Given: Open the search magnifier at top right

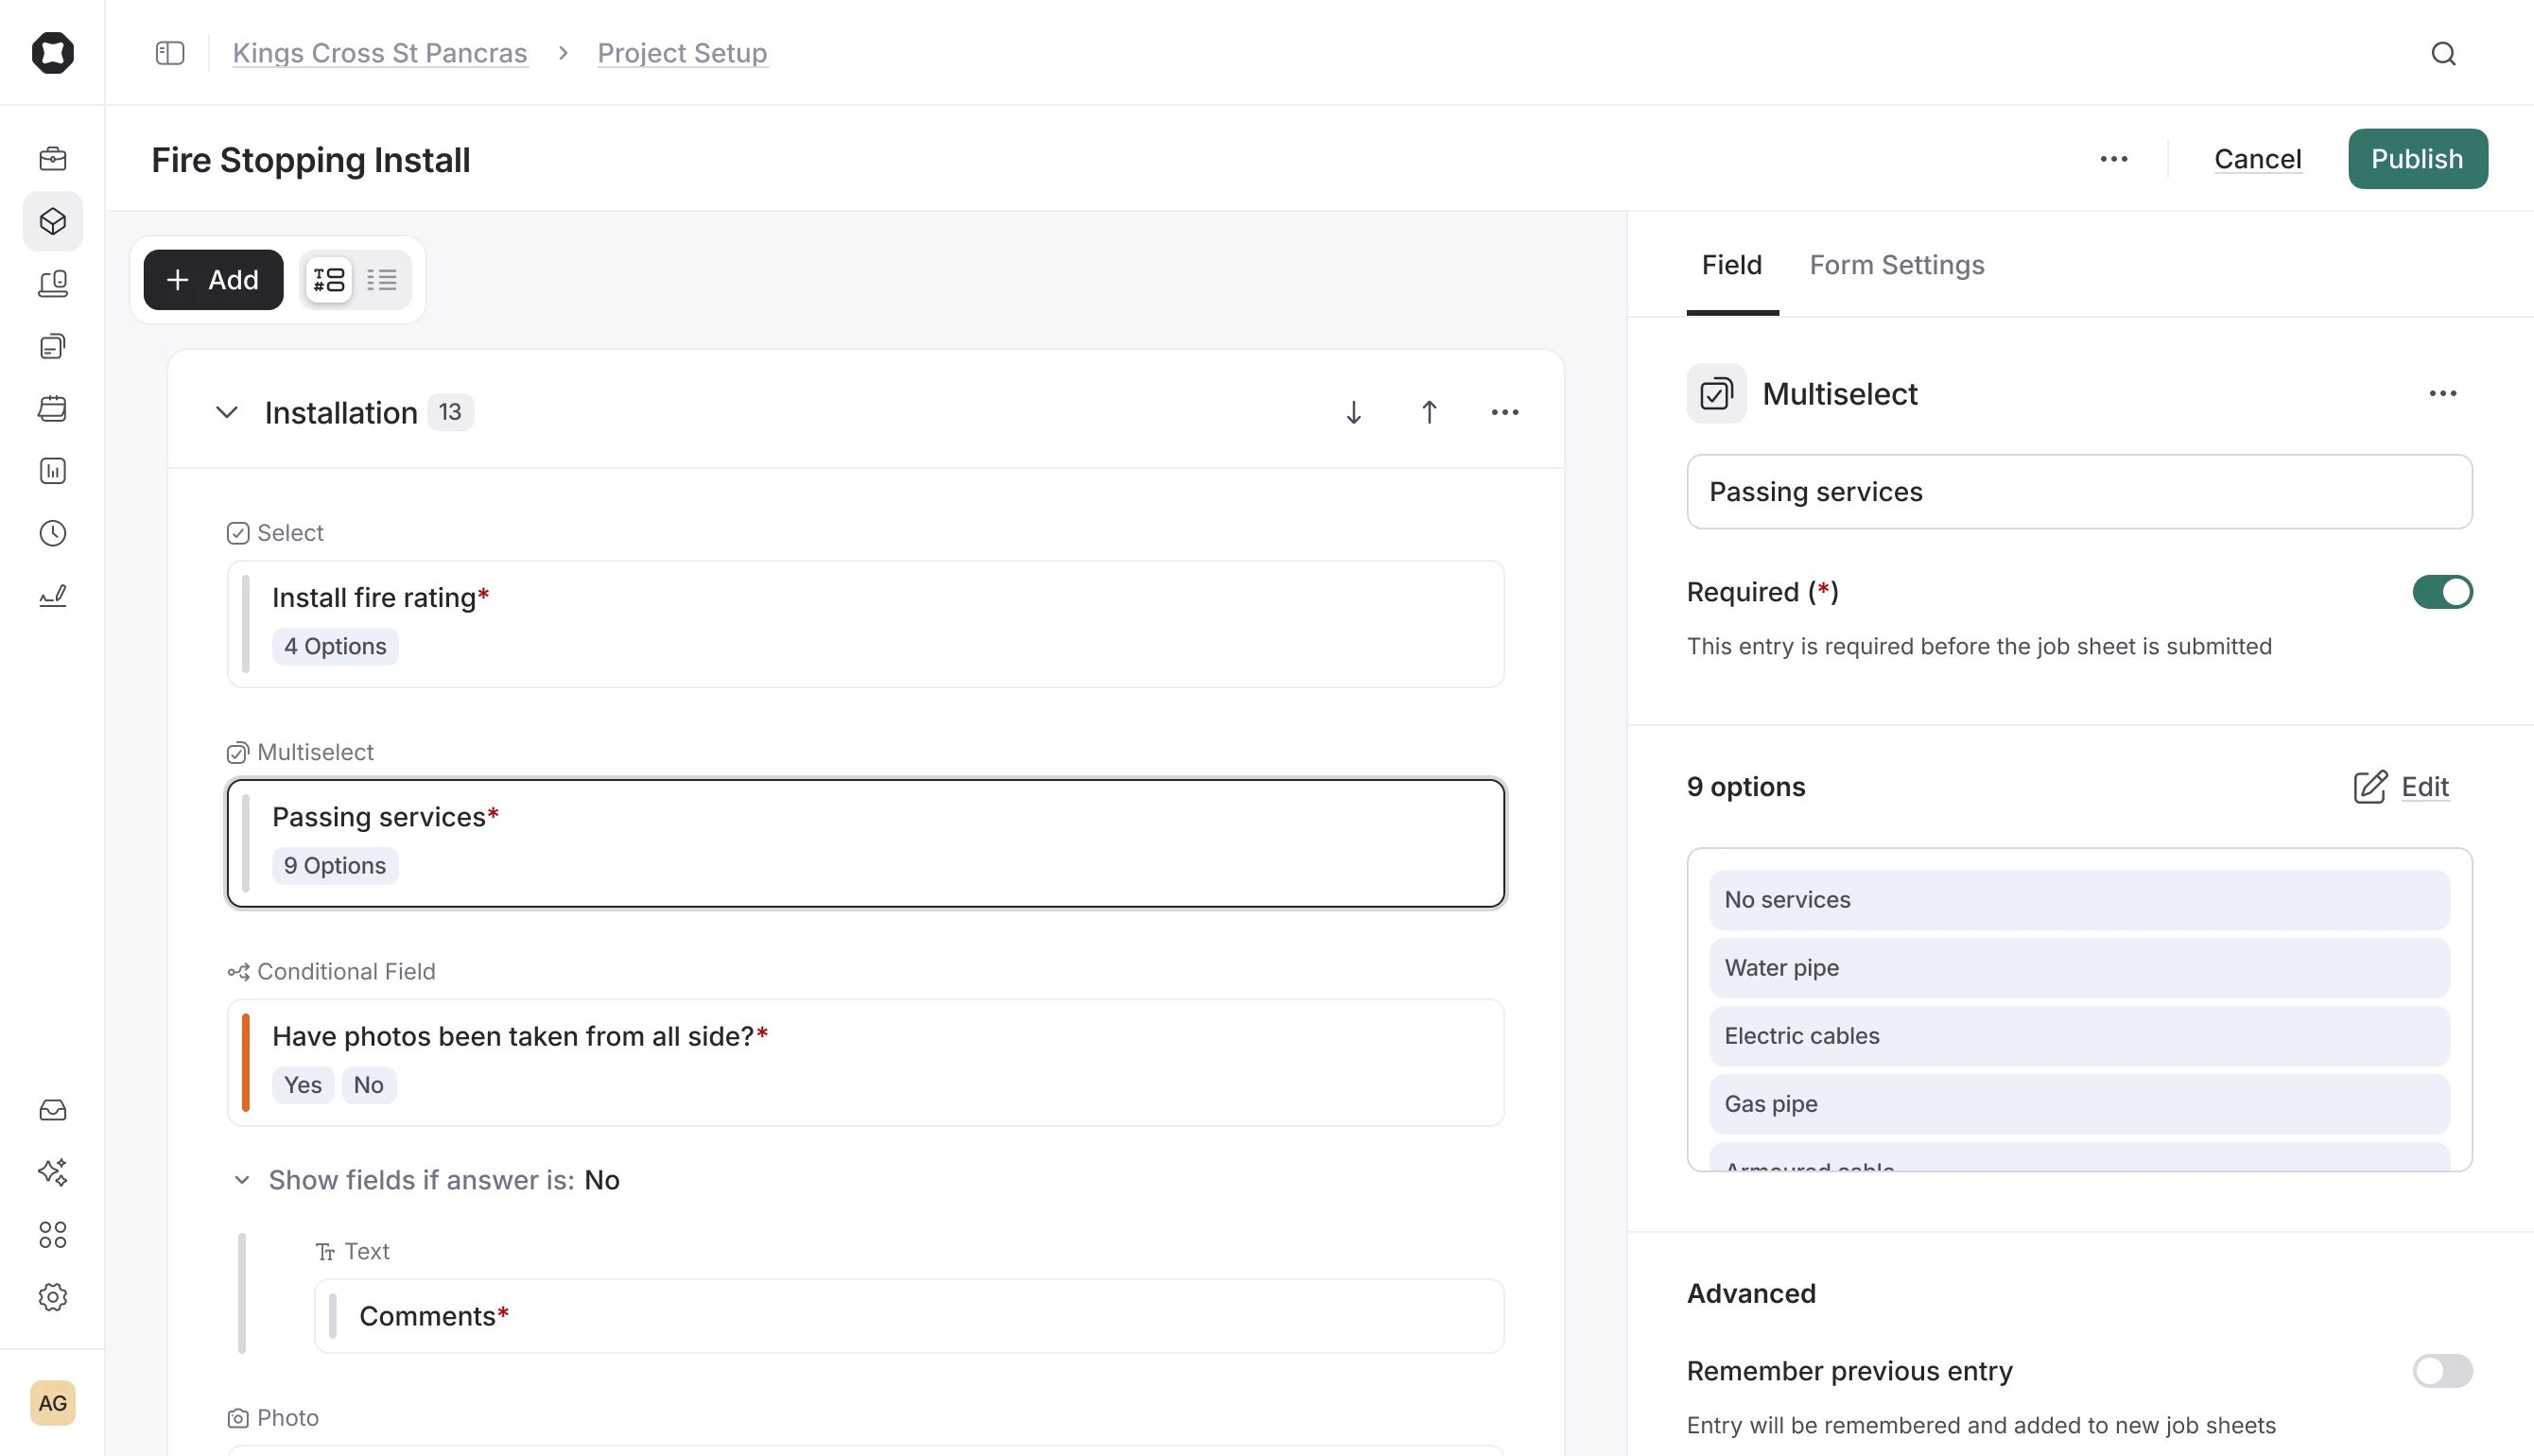Looking at the screenshot, I should tap(2444, 53).
